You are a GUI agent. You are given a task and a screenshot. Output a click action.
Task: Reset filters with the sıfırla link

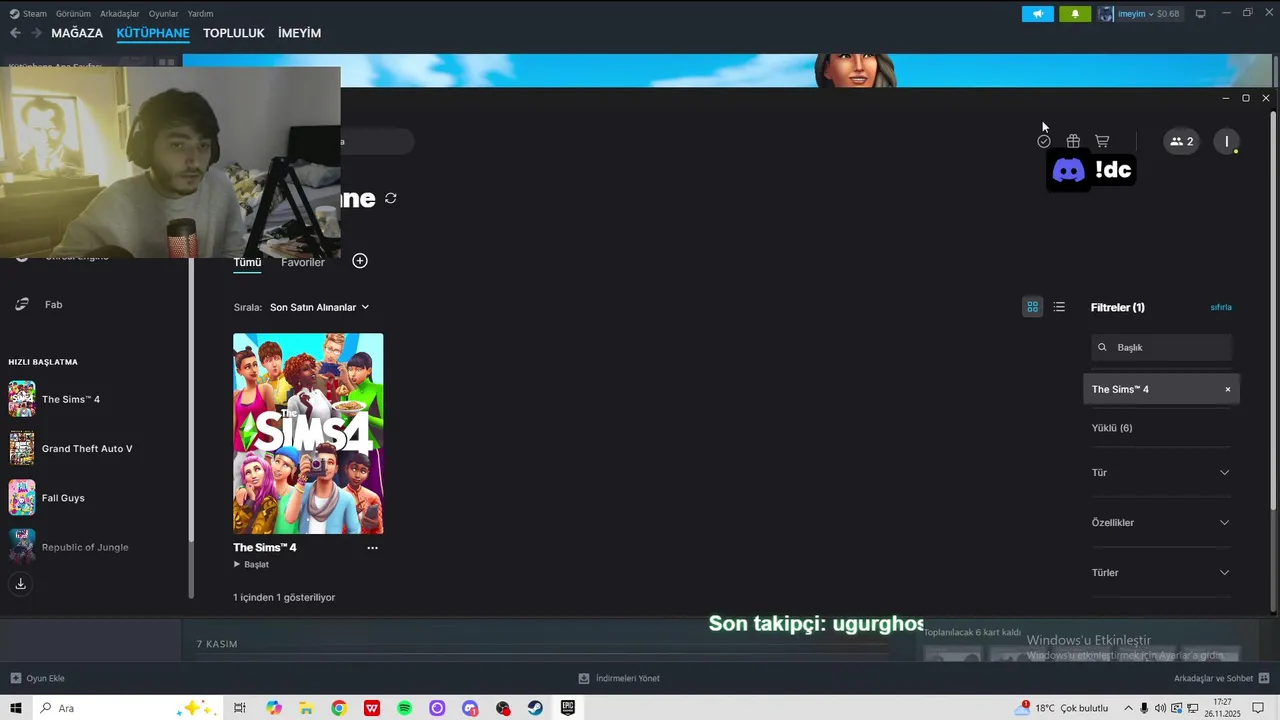1221,307
